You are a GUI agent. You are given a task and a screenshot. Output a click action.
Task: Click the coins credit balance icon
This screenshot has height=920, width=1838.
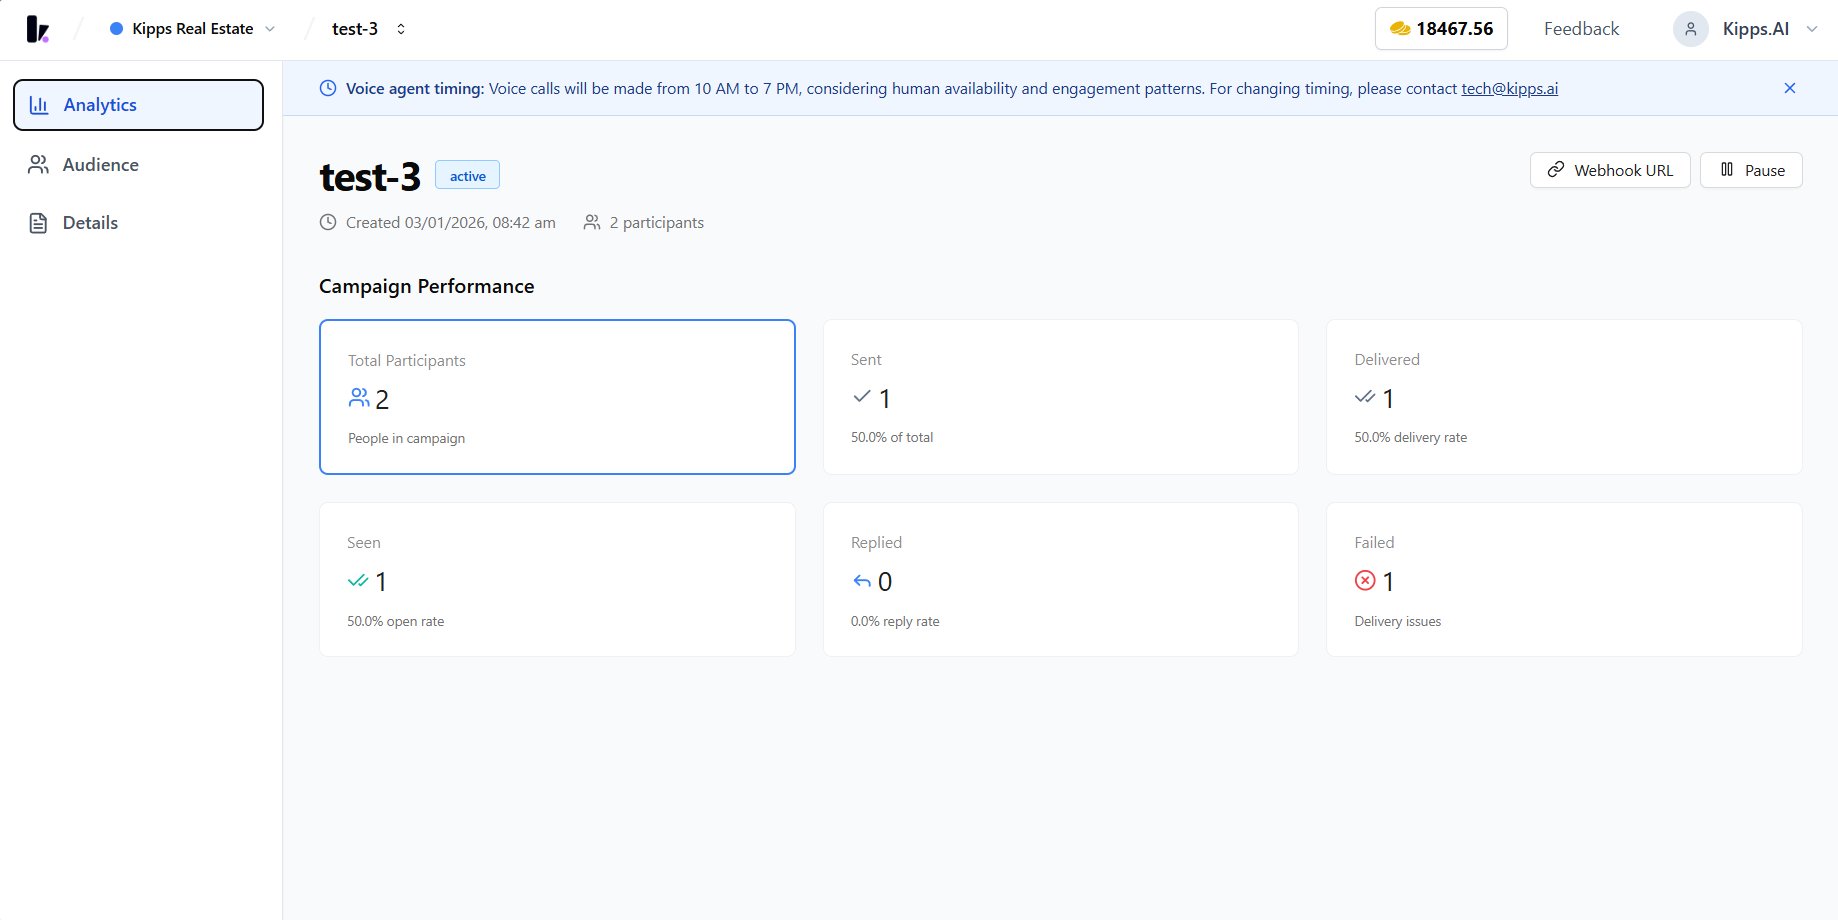(1400, 29)
